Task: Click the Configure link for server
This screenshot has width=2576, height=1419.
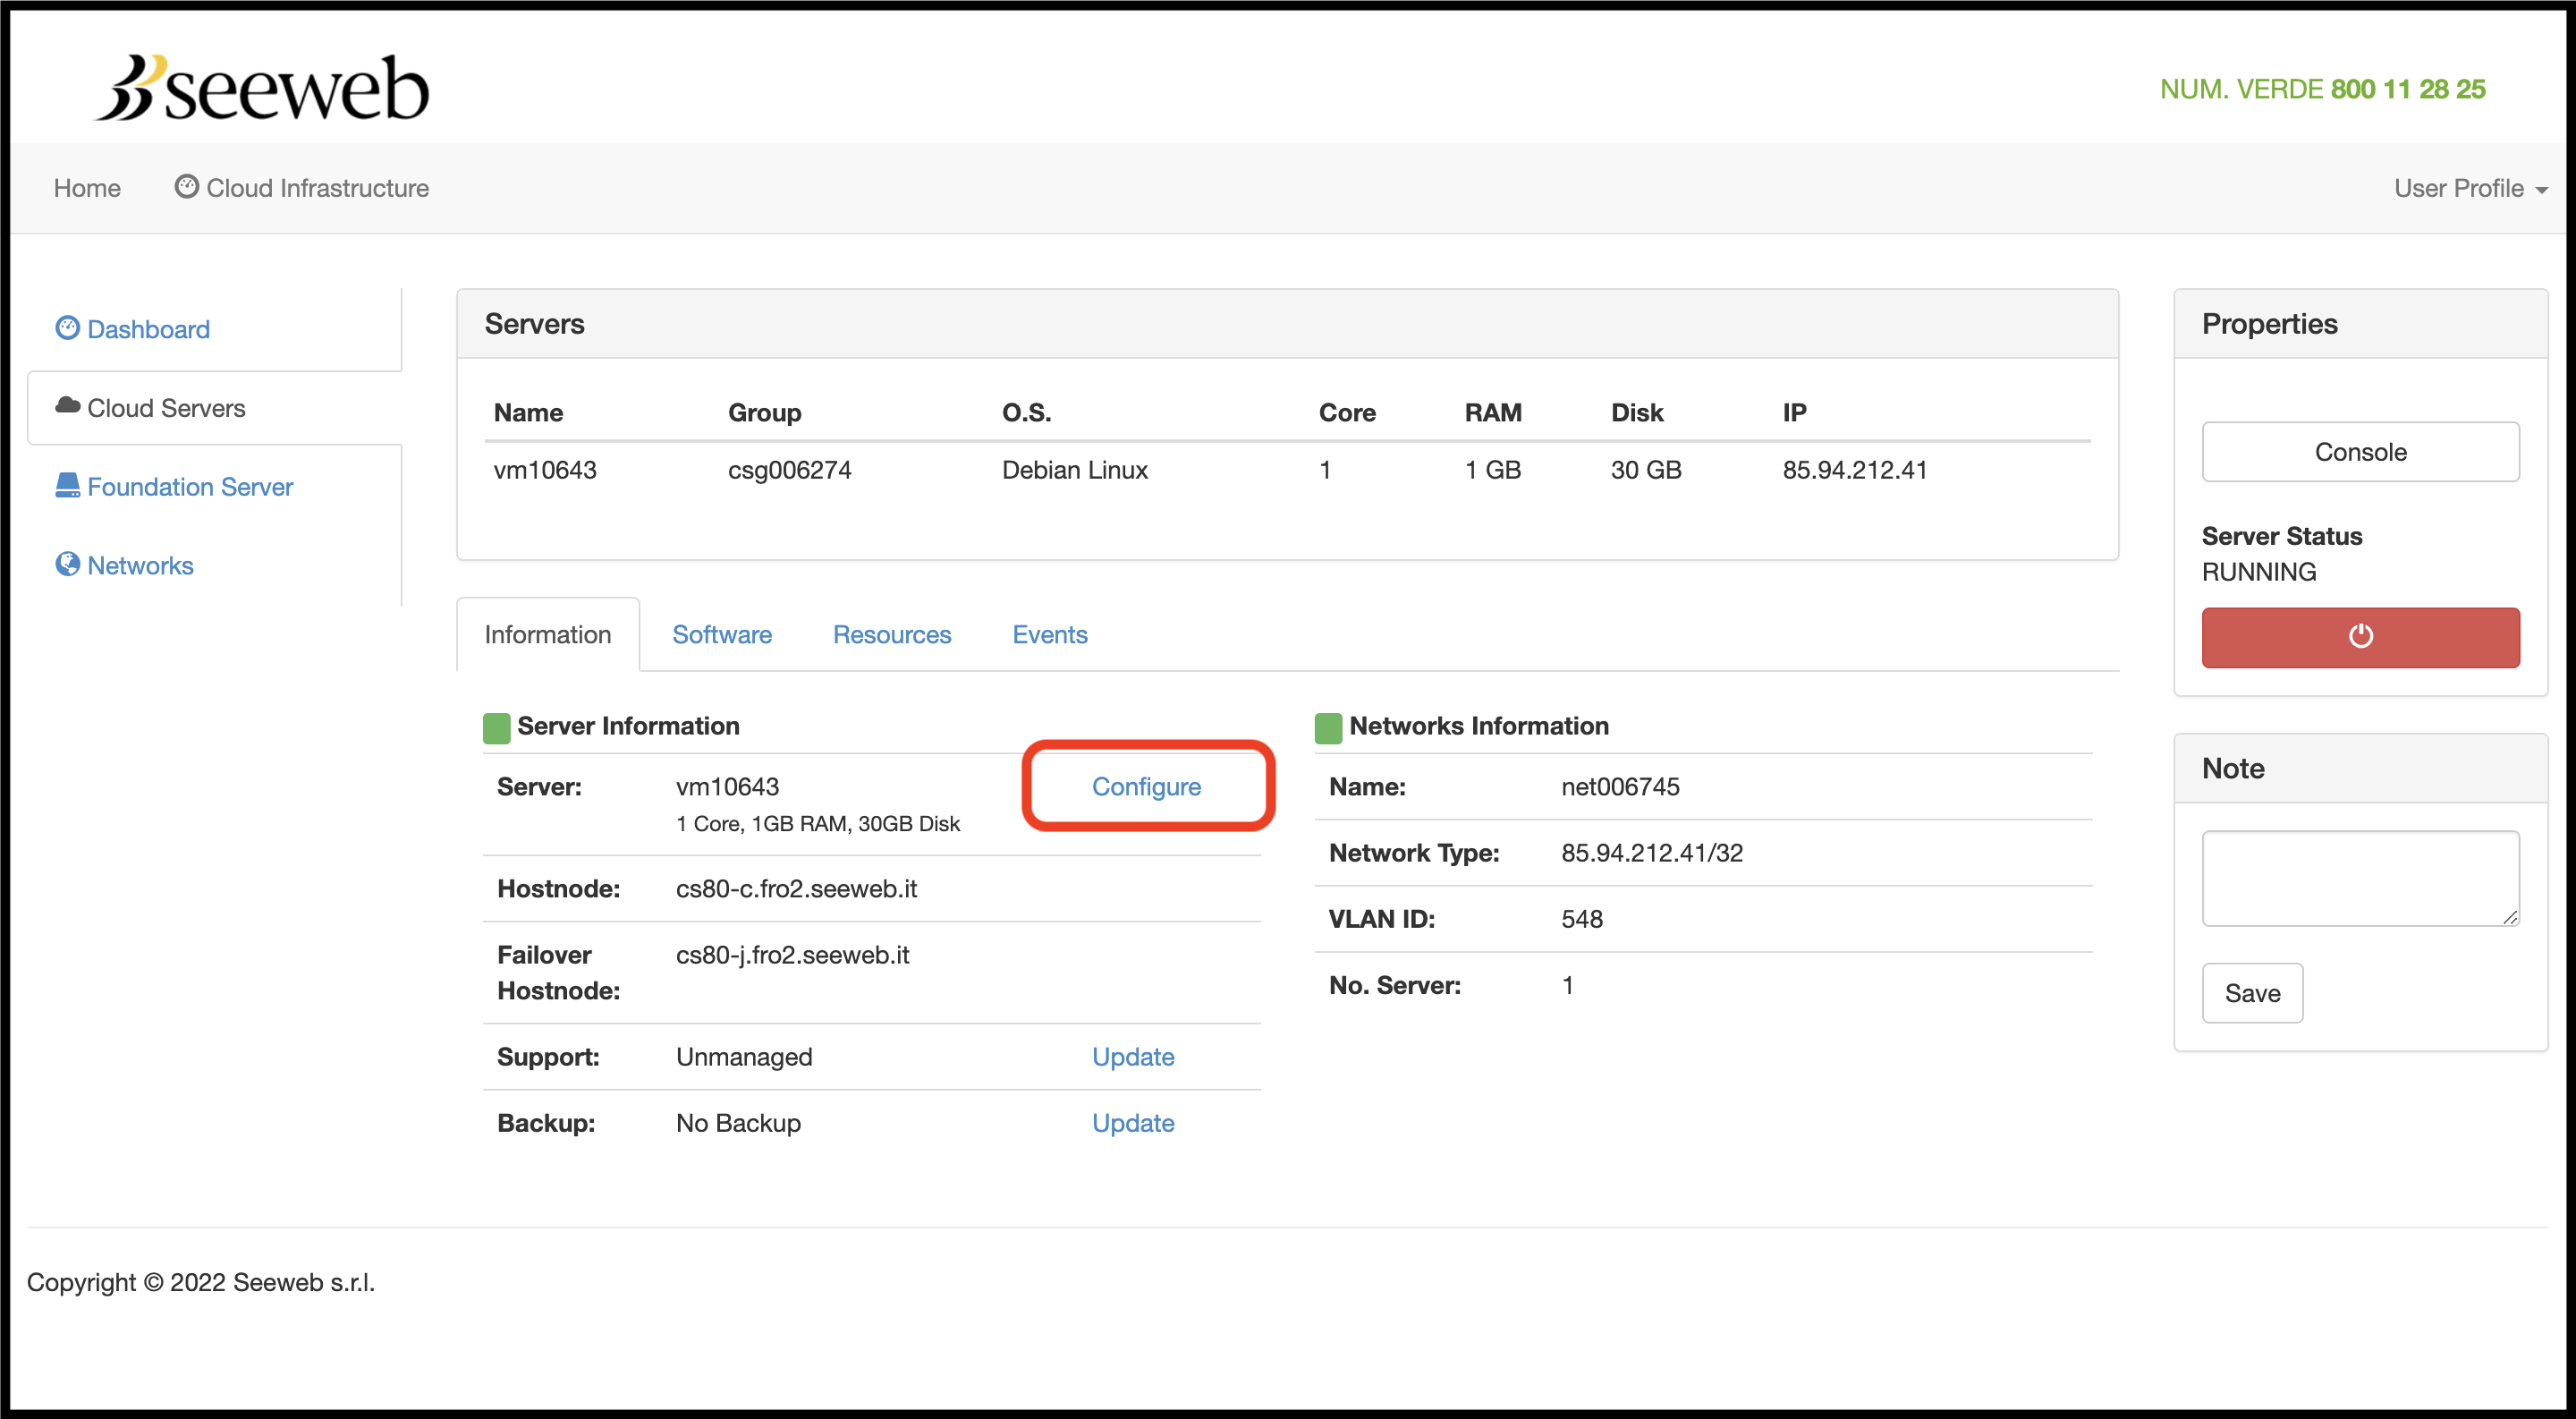Action: pos(1146,787)
